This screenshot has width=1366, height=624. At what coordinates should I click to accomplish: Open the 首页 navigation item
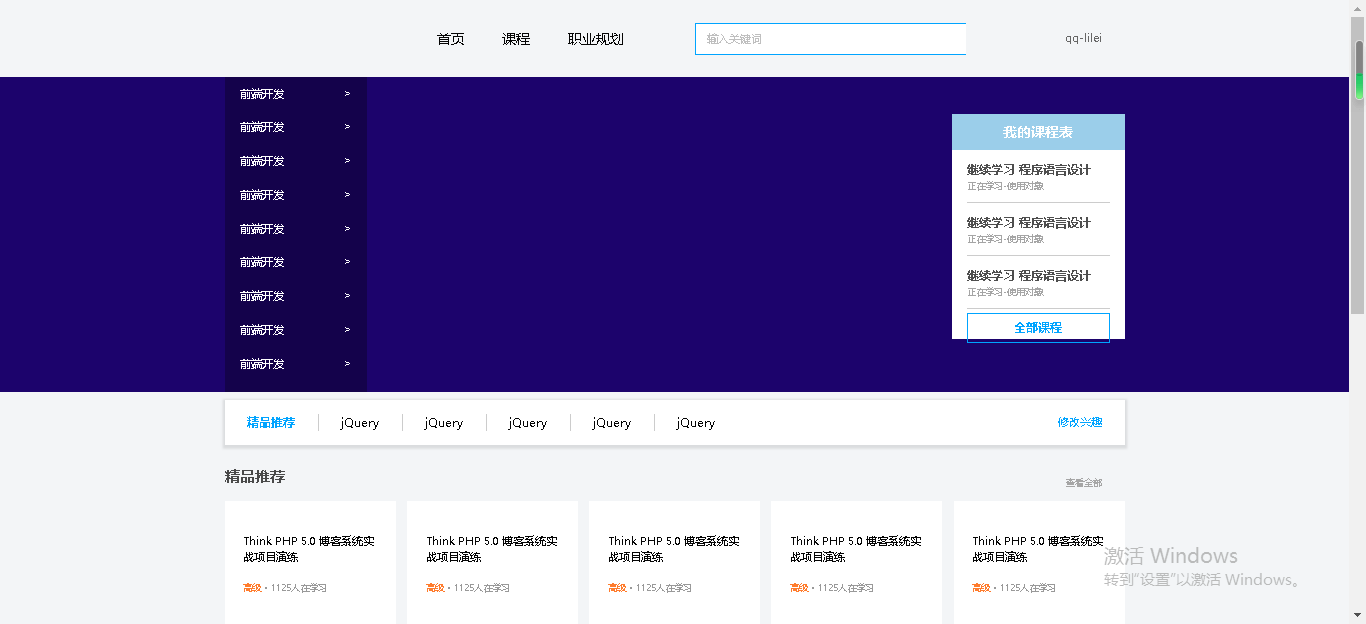click(449, 39)
